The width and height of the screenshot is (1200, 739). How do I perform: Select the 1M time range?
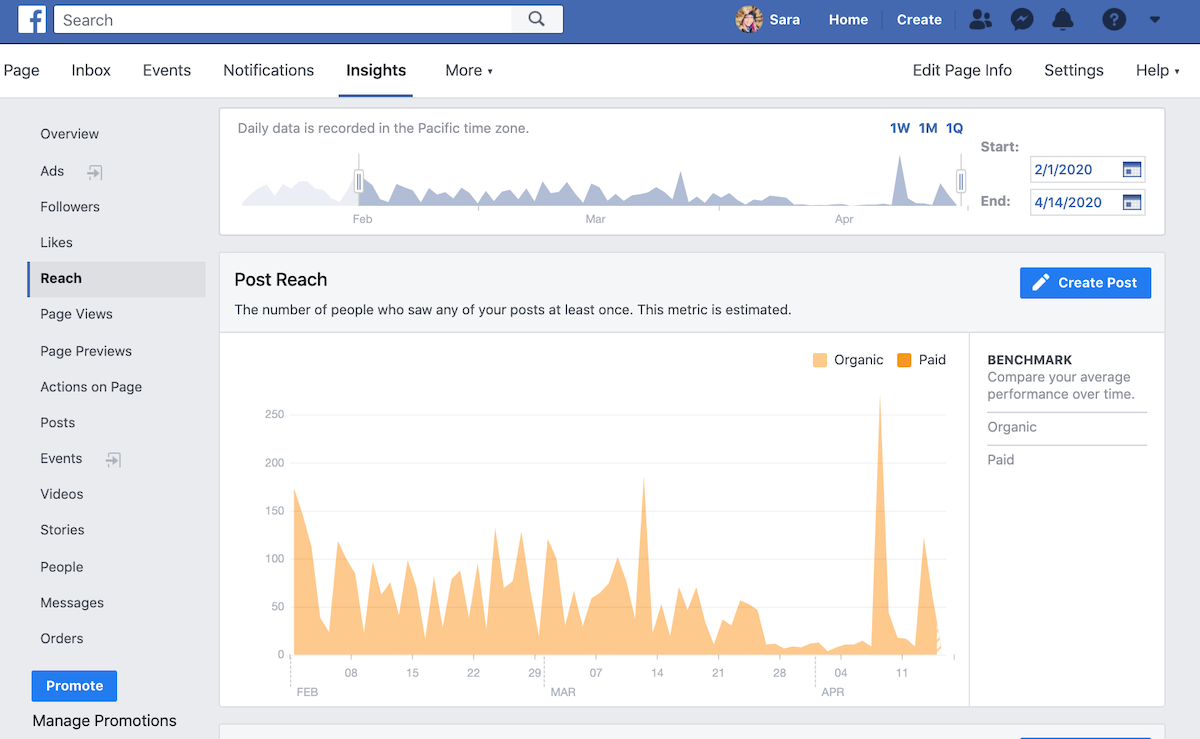point(928,128)
